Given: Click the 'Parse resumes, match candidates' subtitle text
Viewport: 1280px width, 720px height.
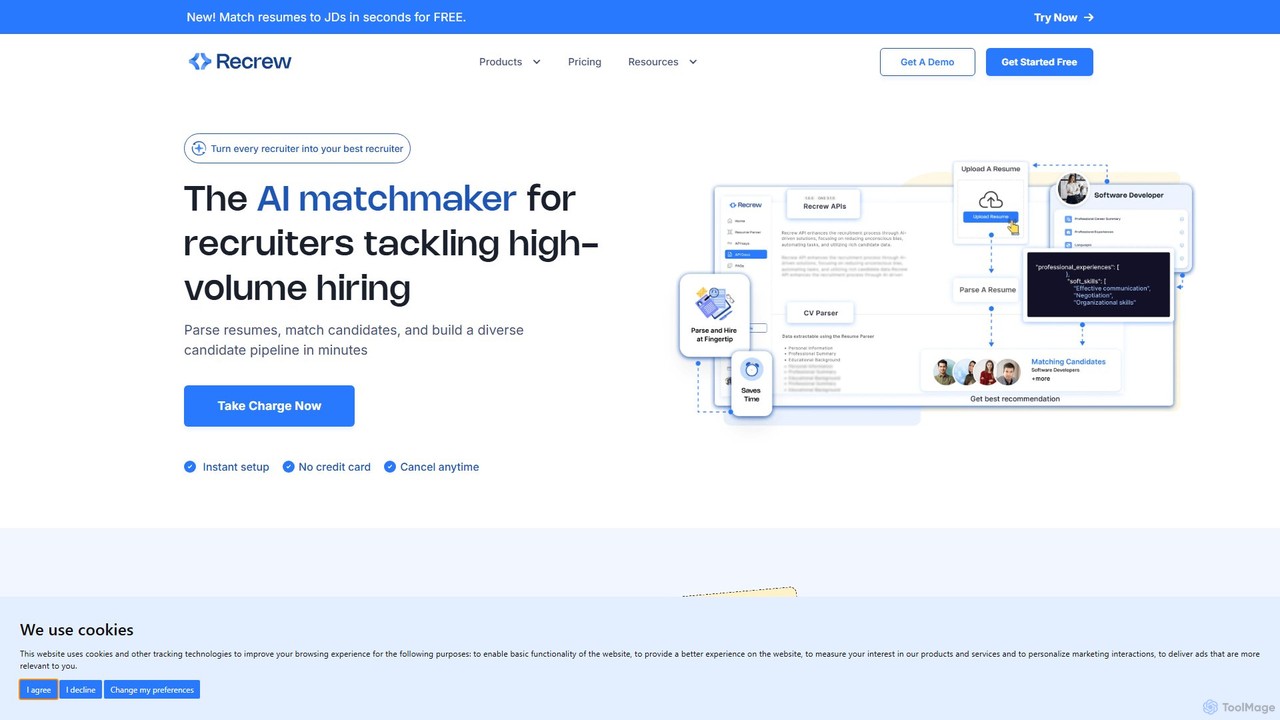Looking at the screenshot, I should pyautogui.click(x=354, y=340).
